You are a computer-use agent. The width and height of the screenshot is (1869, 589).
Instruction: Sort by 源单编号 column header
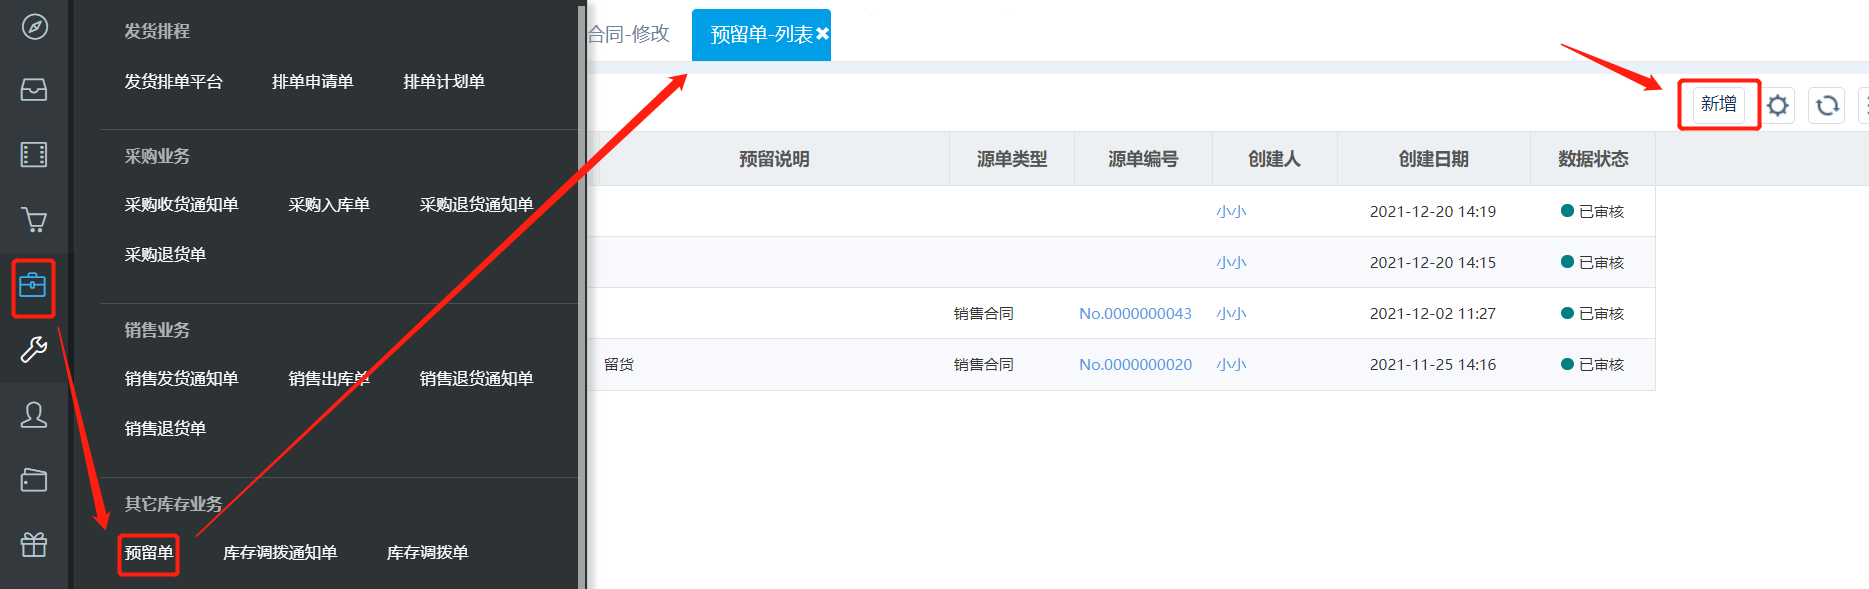[1143, 159]
